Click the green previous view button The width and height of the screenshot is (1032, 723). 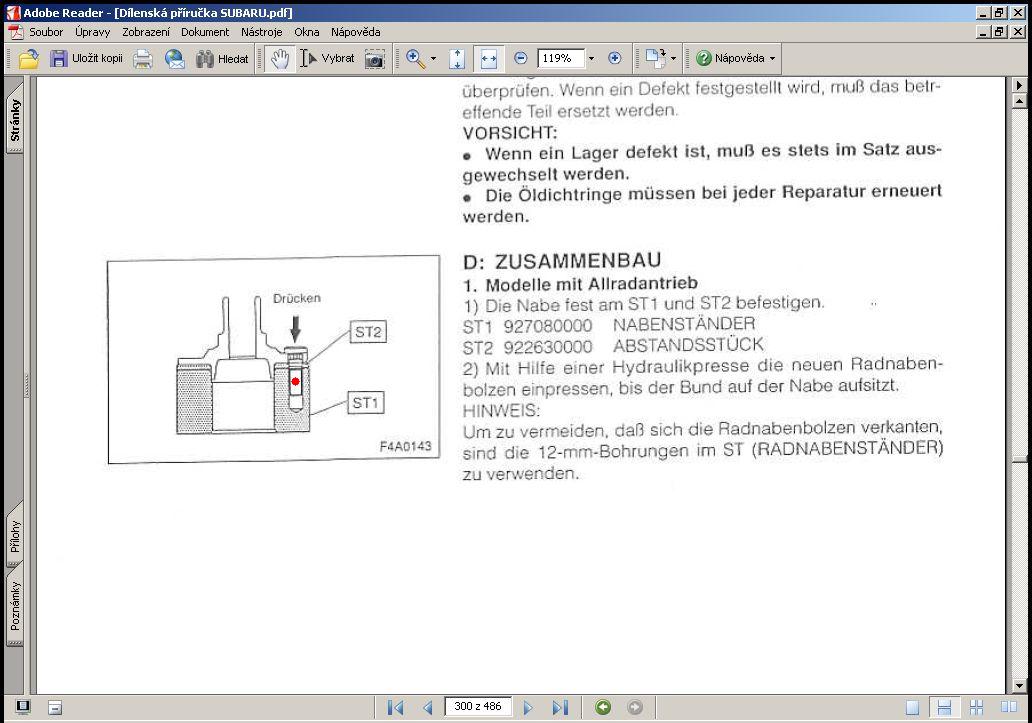(x=603, y=707)
